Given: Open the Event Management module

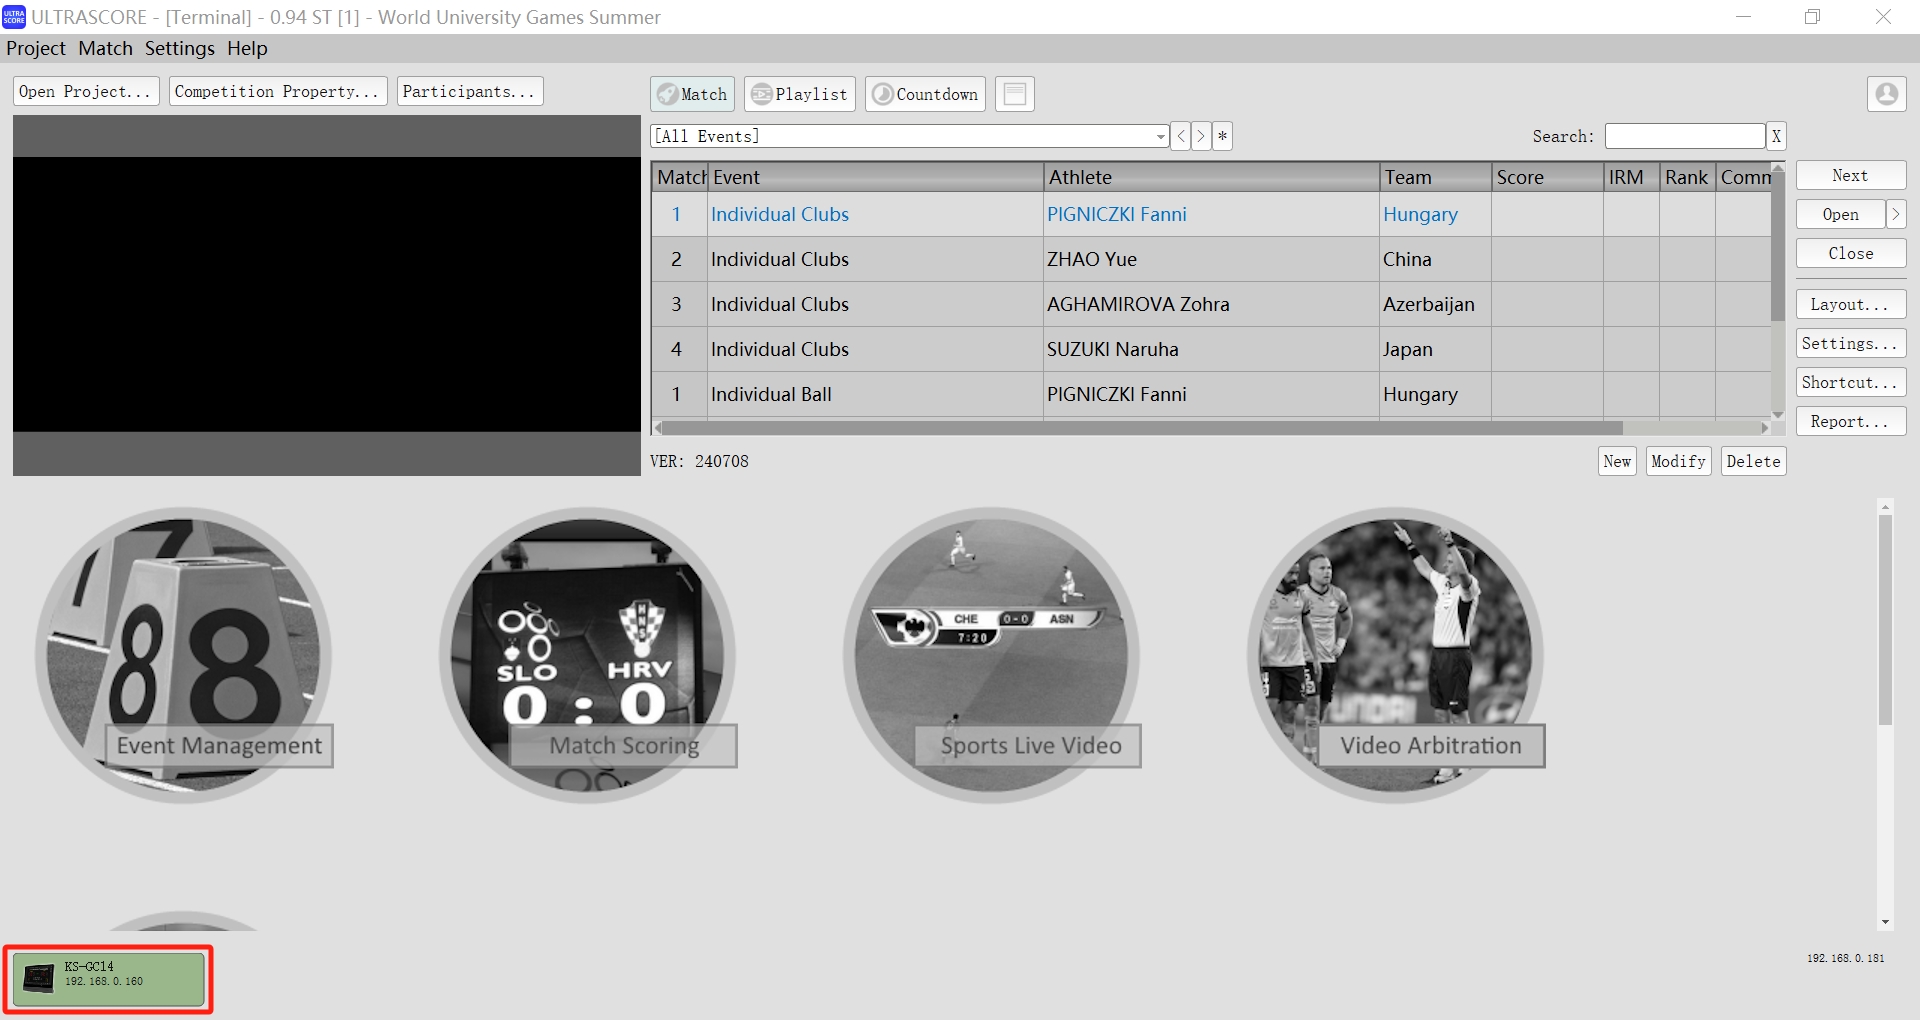Looking at the screenshot, I should [x=184, y=655].
